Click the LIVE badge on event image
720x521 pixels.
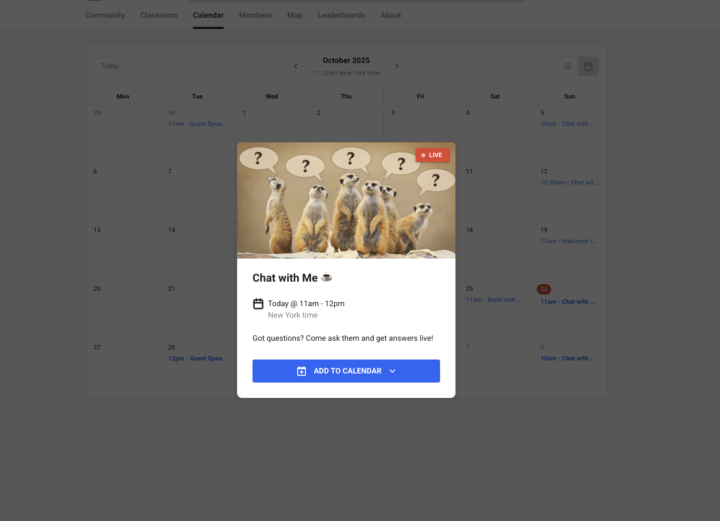pyautogui.click(x=432, y=155)
